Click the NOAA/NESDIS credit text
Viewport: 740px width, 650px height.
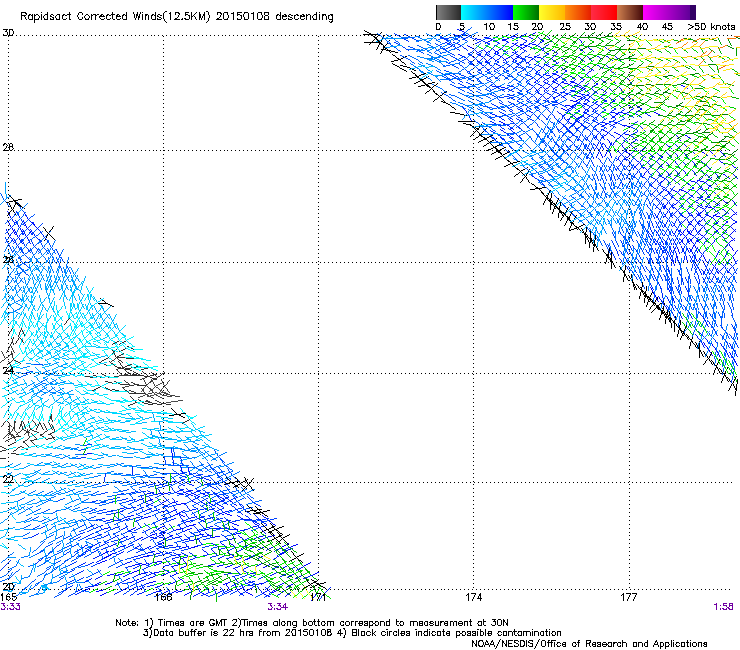coord(589,644)
